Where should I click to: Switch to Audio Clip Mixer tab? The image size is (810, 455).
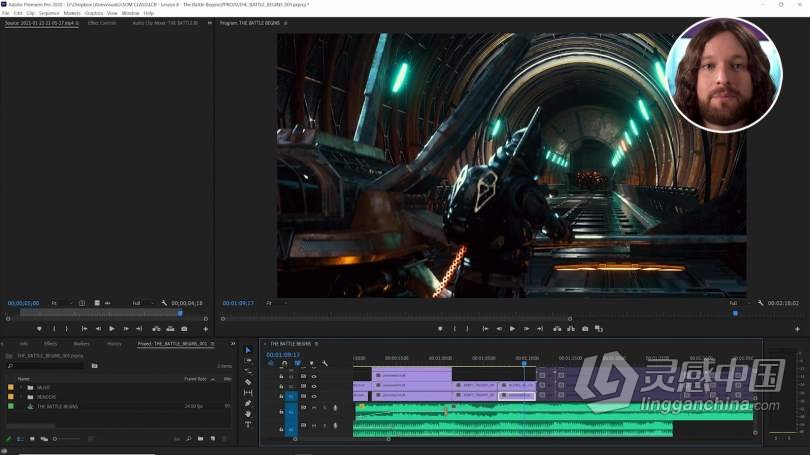coord(165,23)
